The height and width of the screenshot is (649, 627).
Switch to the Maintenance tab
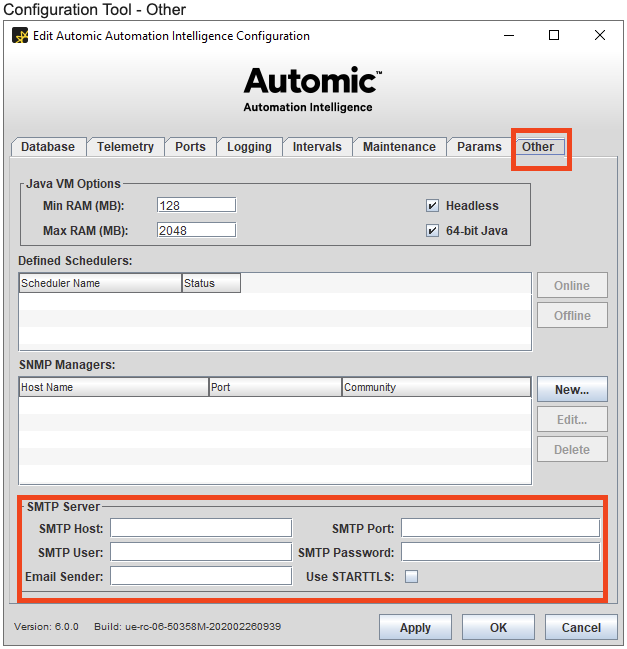(399, 147)
